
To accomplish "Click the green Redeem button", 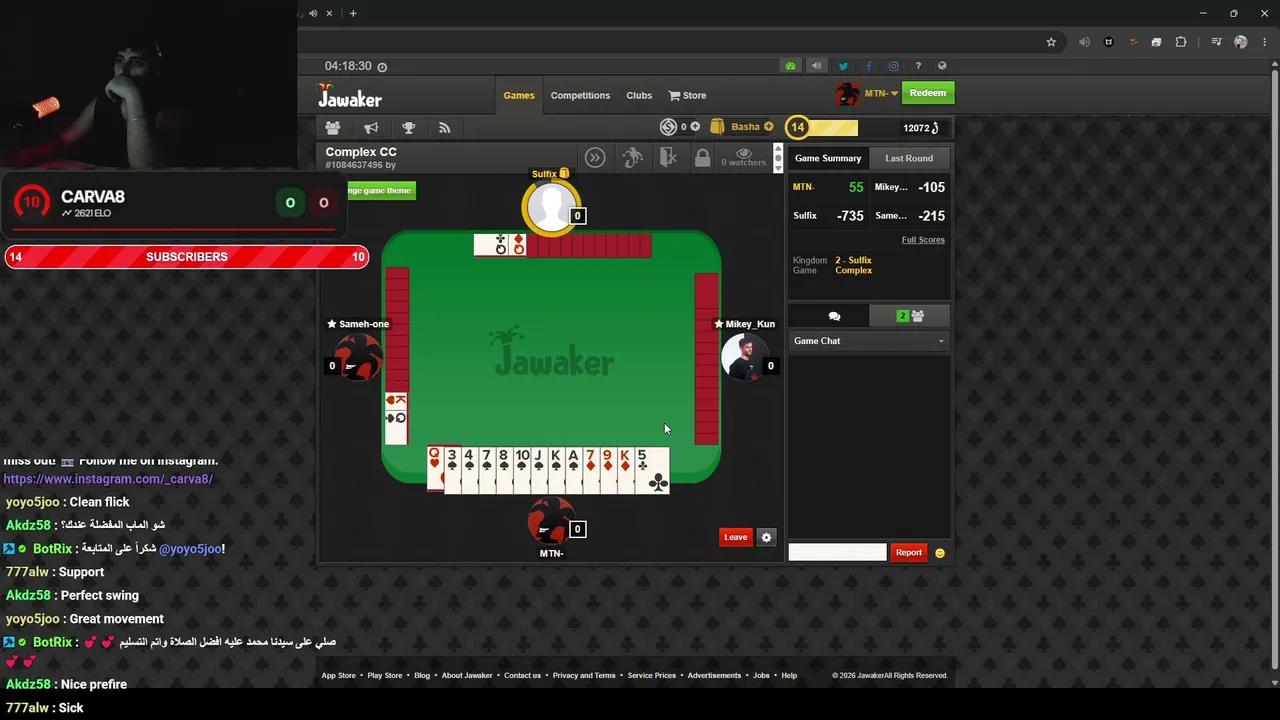I will 927,93.
